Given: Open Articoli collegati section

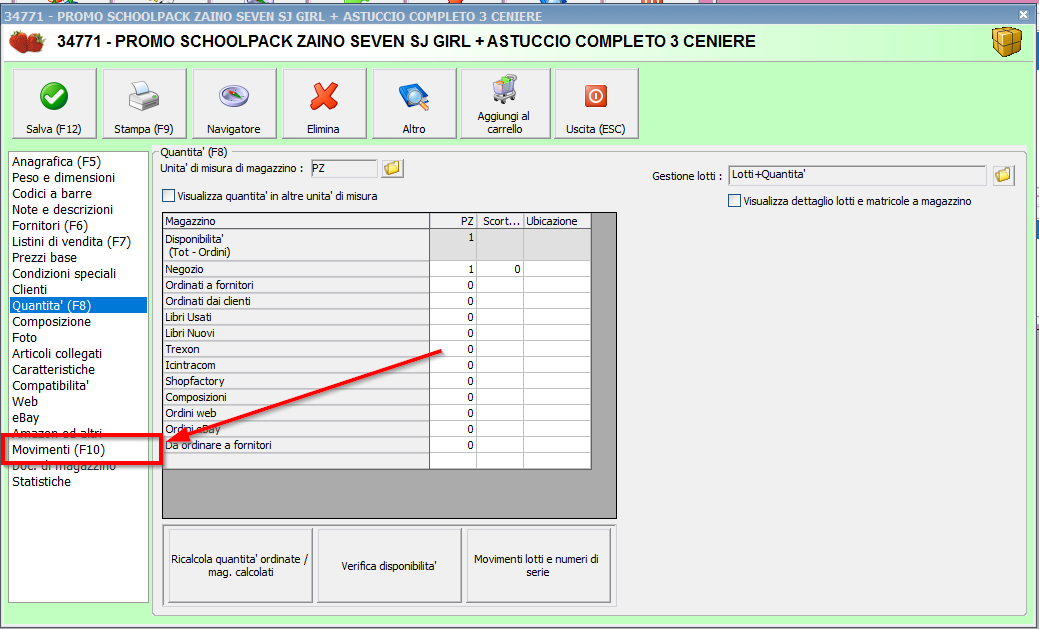Looking at the screenshot, I should click(x=57, y=353).
